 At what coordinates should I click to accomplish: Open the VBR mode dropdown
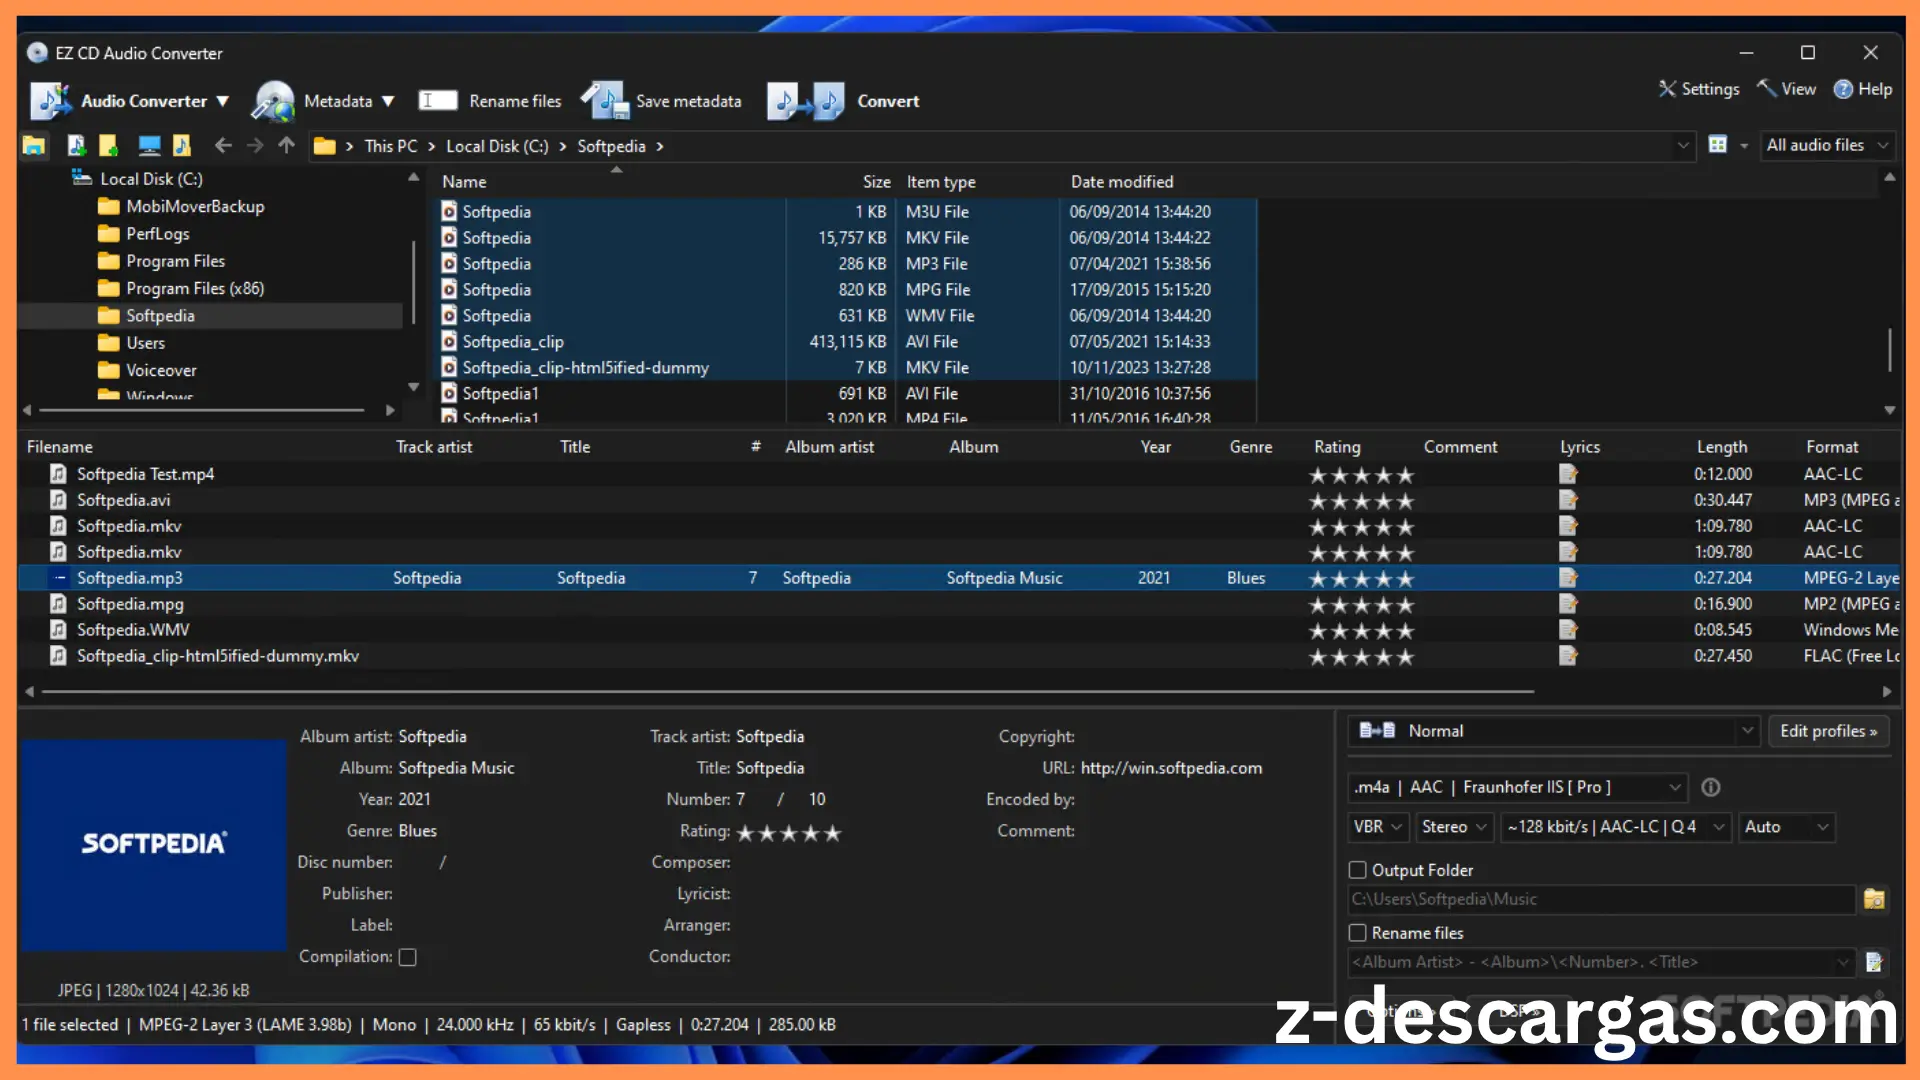coord(1378,827)
